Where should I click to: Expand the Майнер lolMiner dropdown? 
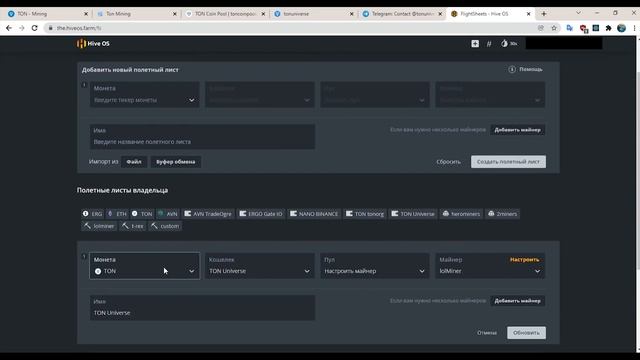[490, 266]
